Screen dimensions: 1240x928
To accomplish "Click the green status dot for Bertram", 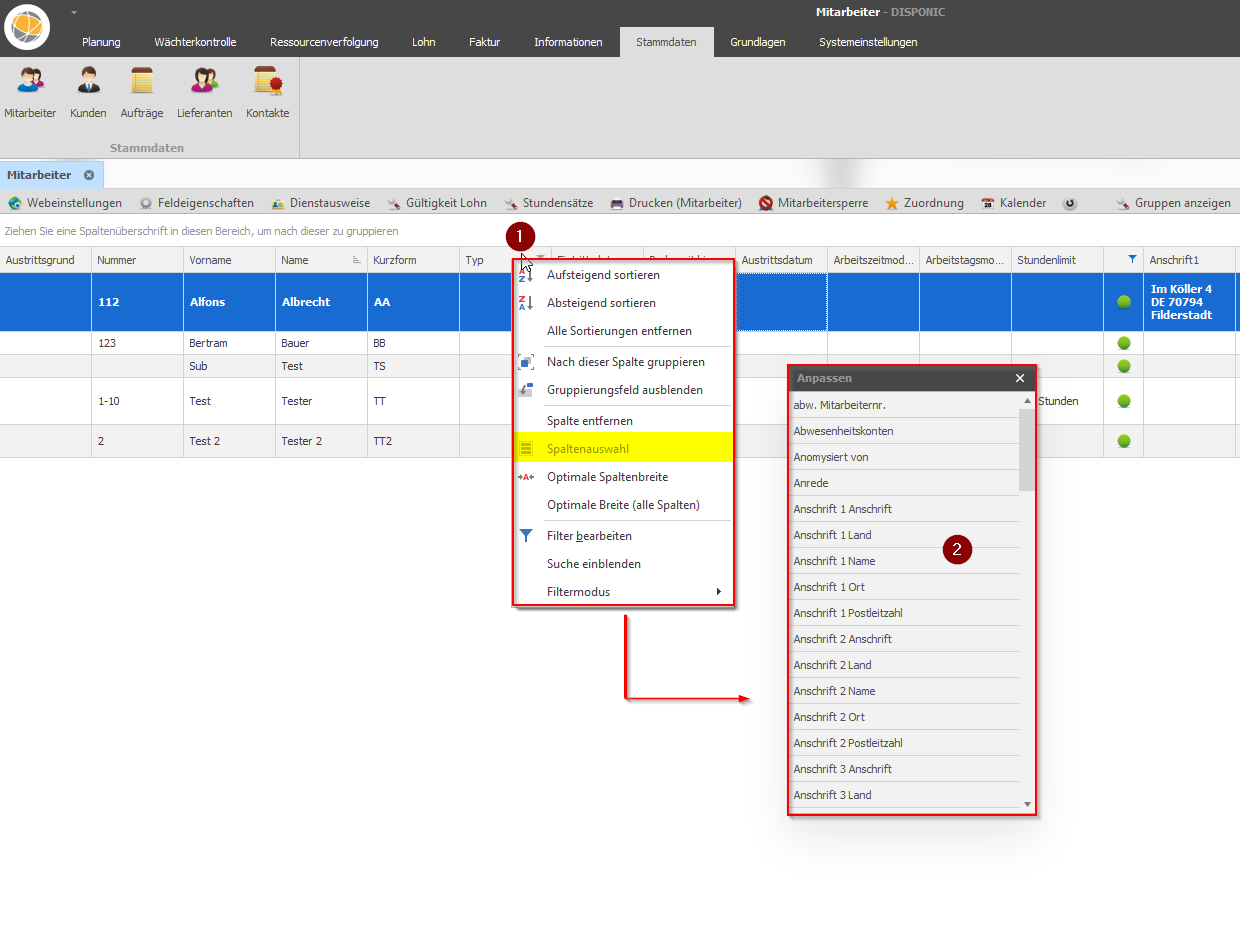I will point(1123,343).
